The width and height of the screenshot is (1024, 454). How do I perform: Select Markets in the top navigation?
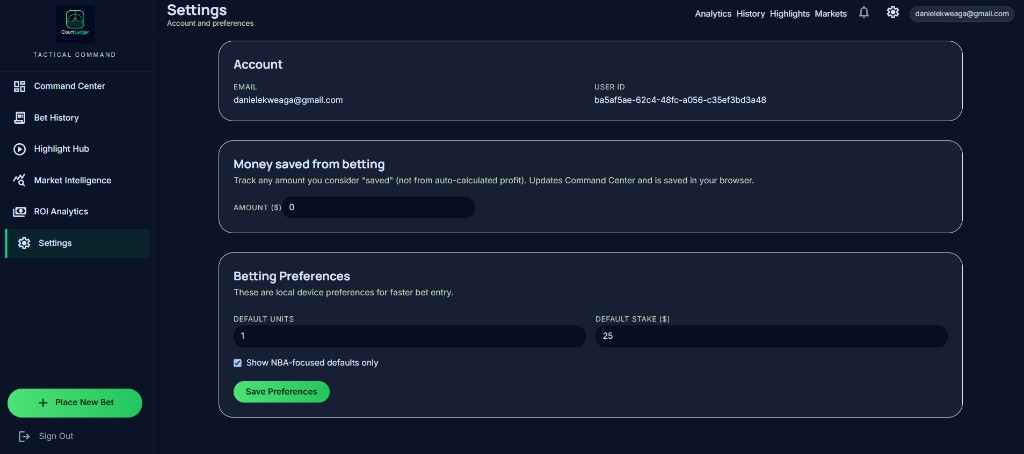point(831,13)
